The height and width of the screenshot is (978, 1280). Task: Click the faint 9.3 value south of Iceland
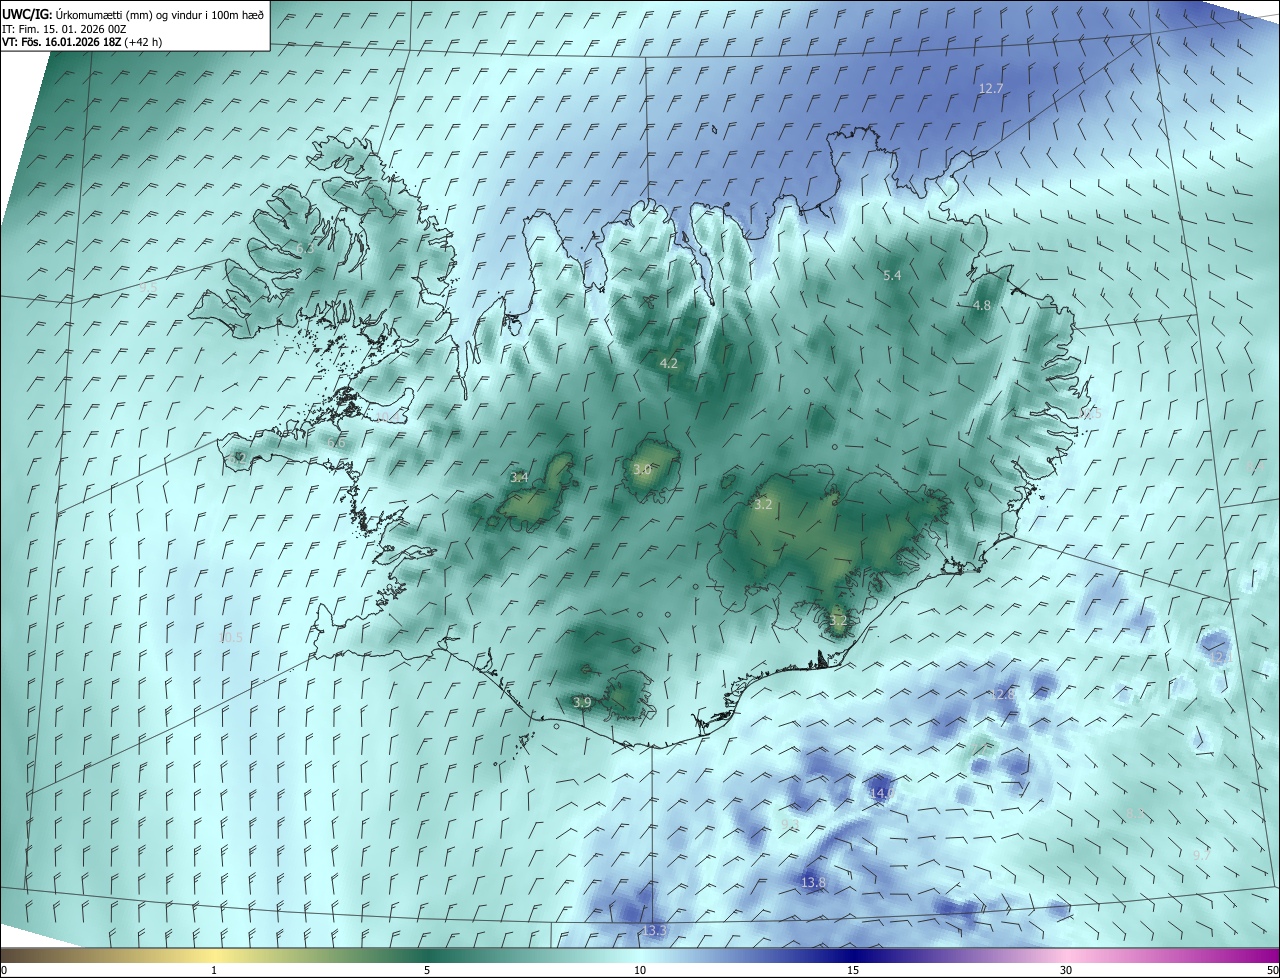789,825
